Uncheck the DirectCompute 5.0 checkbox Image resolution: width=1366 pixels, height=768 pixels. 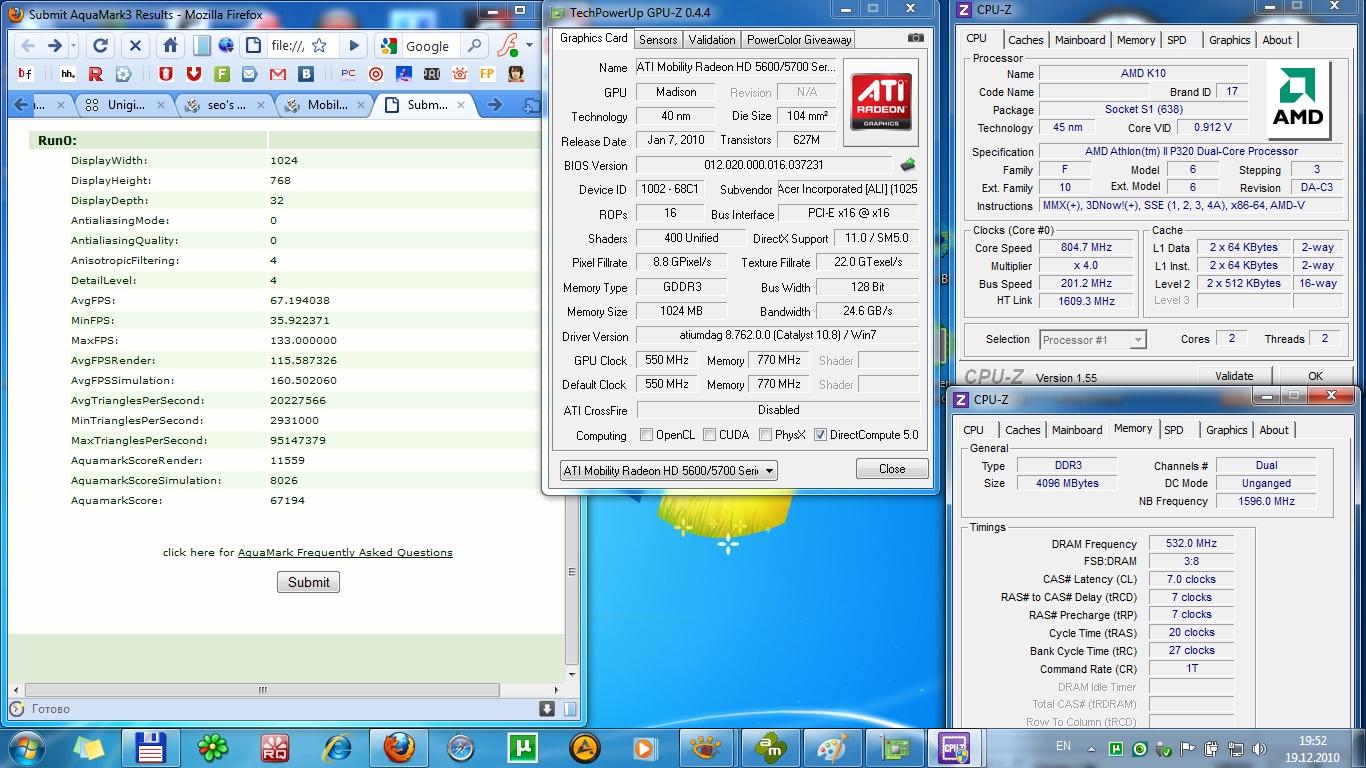[820, 435]
